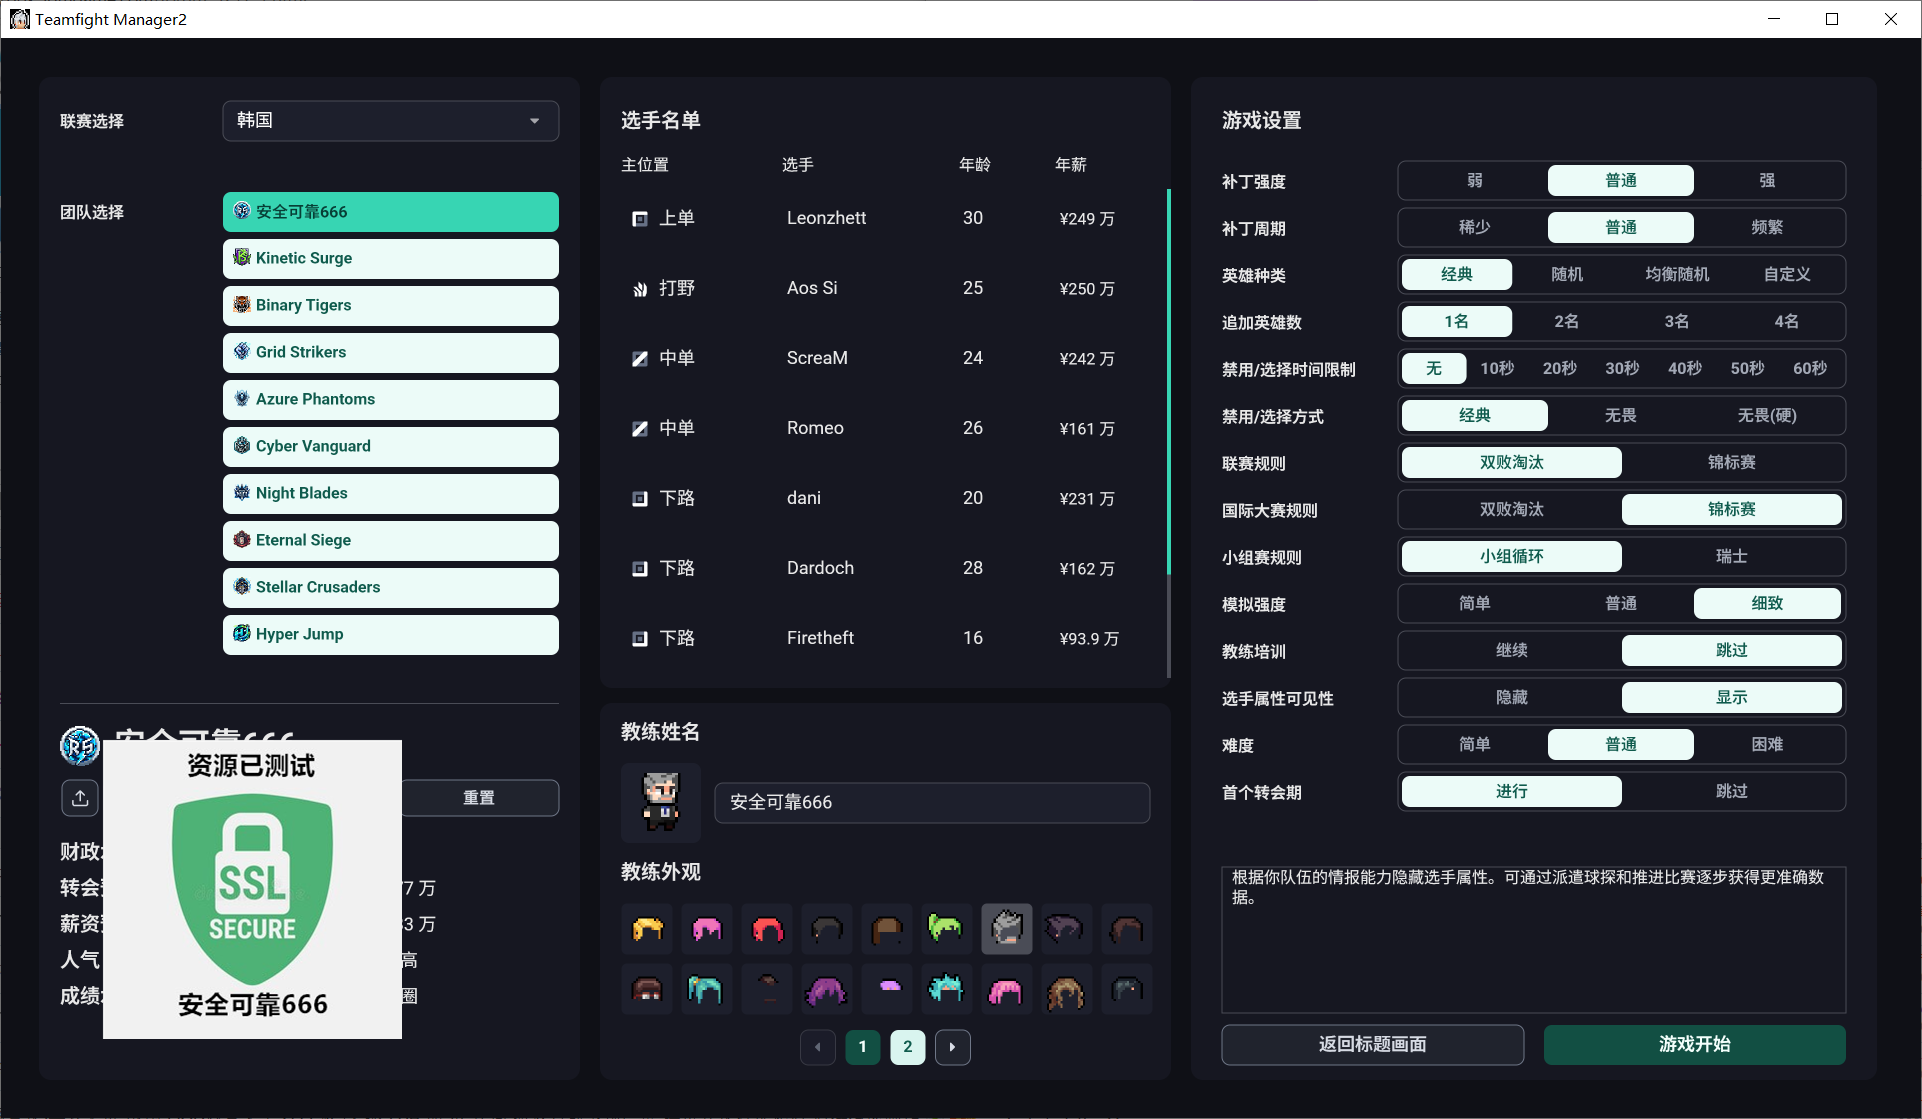The image size is (1922, 1119).
Task: Click the player roster scrollbar
Action: (x=1168, y=382)
